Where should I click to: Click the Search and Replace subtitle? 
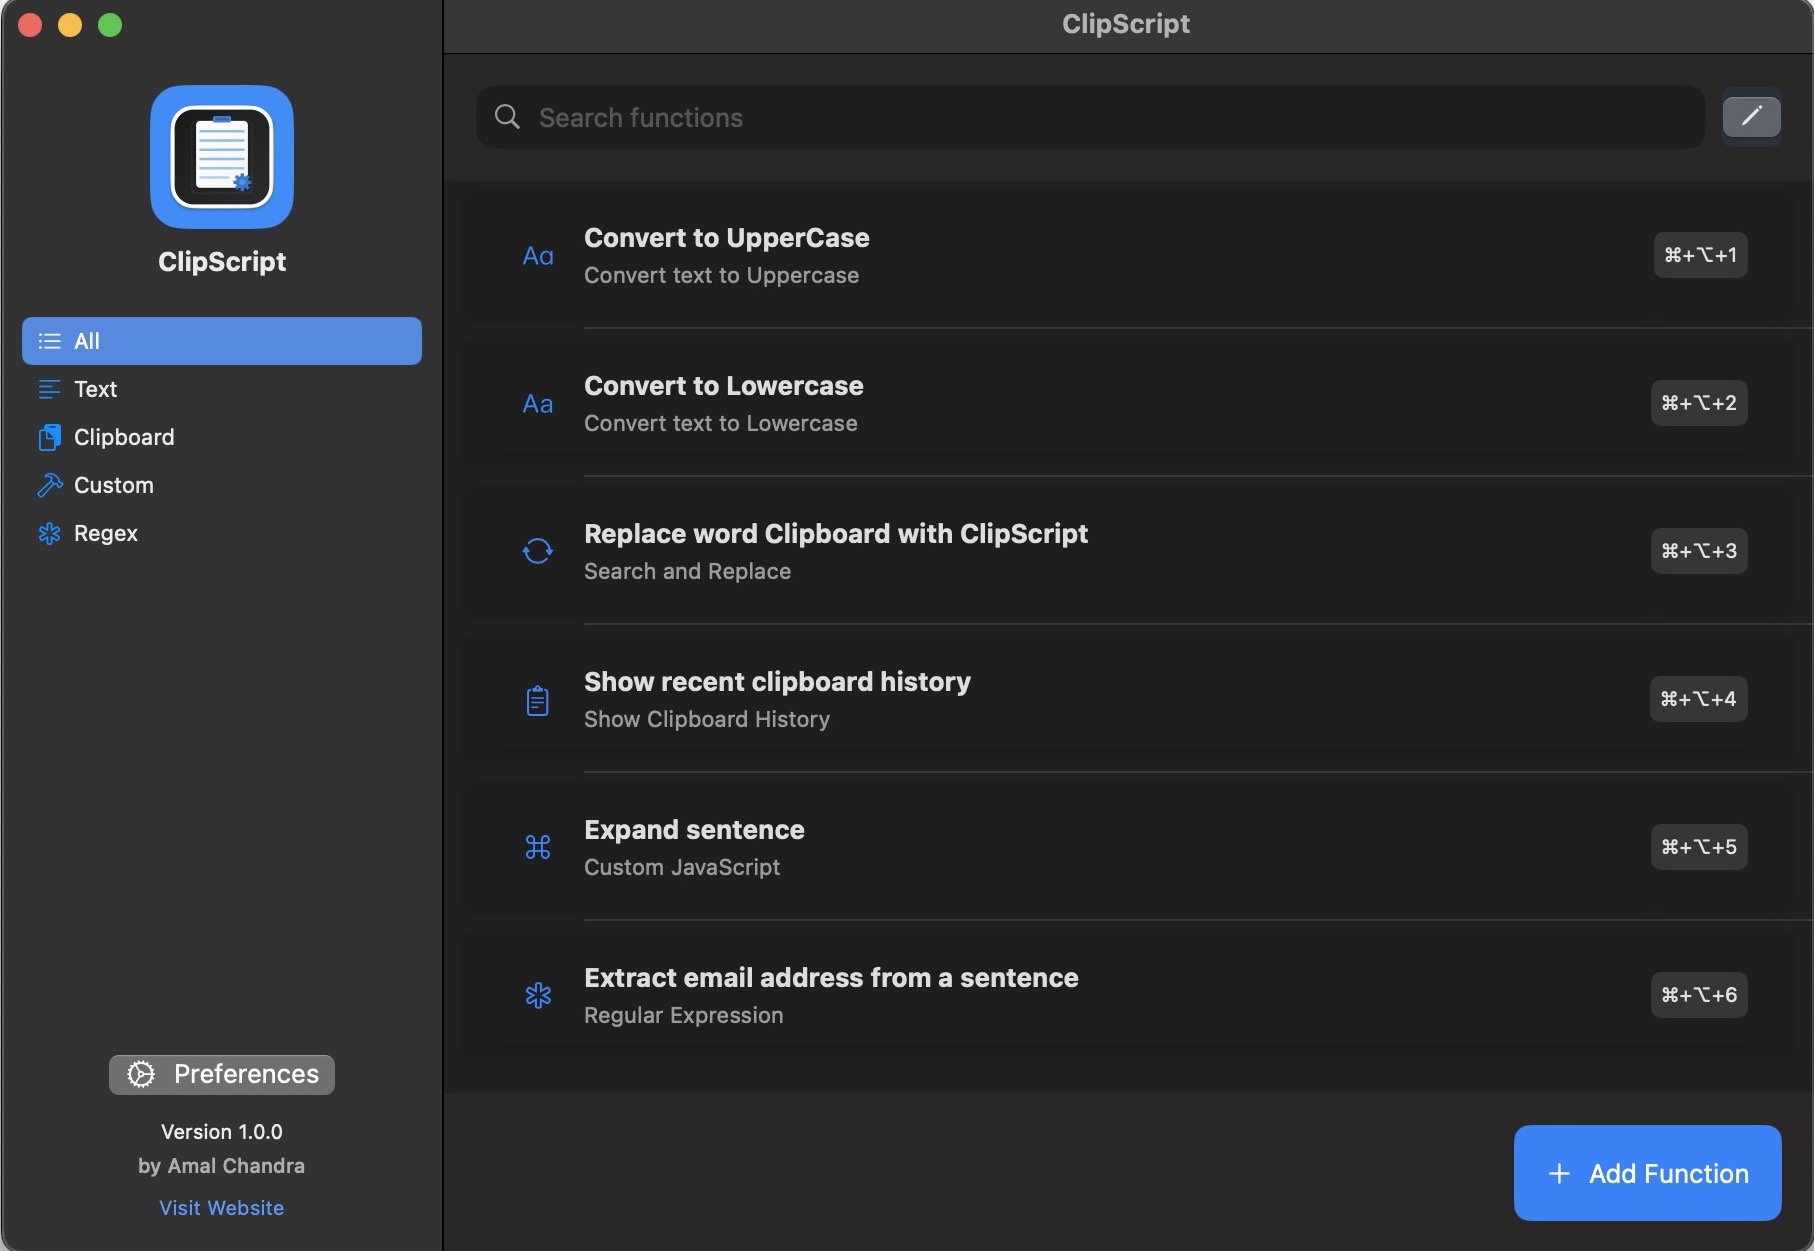687,571
